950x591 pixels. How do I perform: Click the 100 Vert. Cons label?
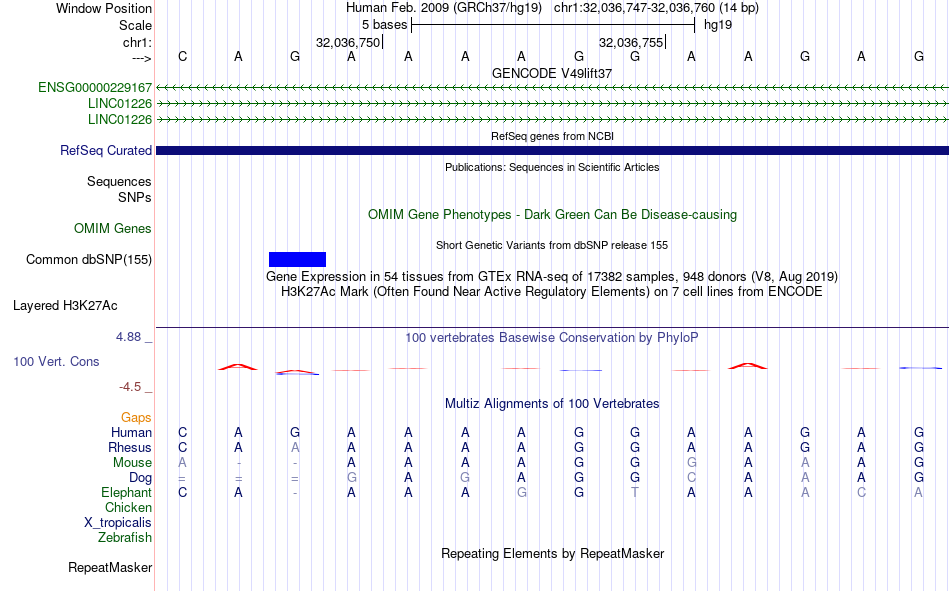click(56, 361)
